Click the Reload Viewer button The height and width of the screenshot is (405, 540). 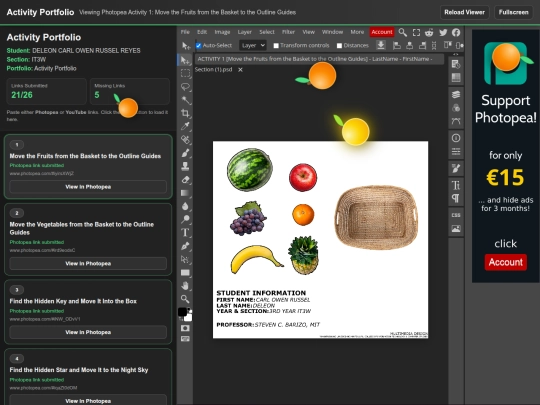[x=464, y=12]
